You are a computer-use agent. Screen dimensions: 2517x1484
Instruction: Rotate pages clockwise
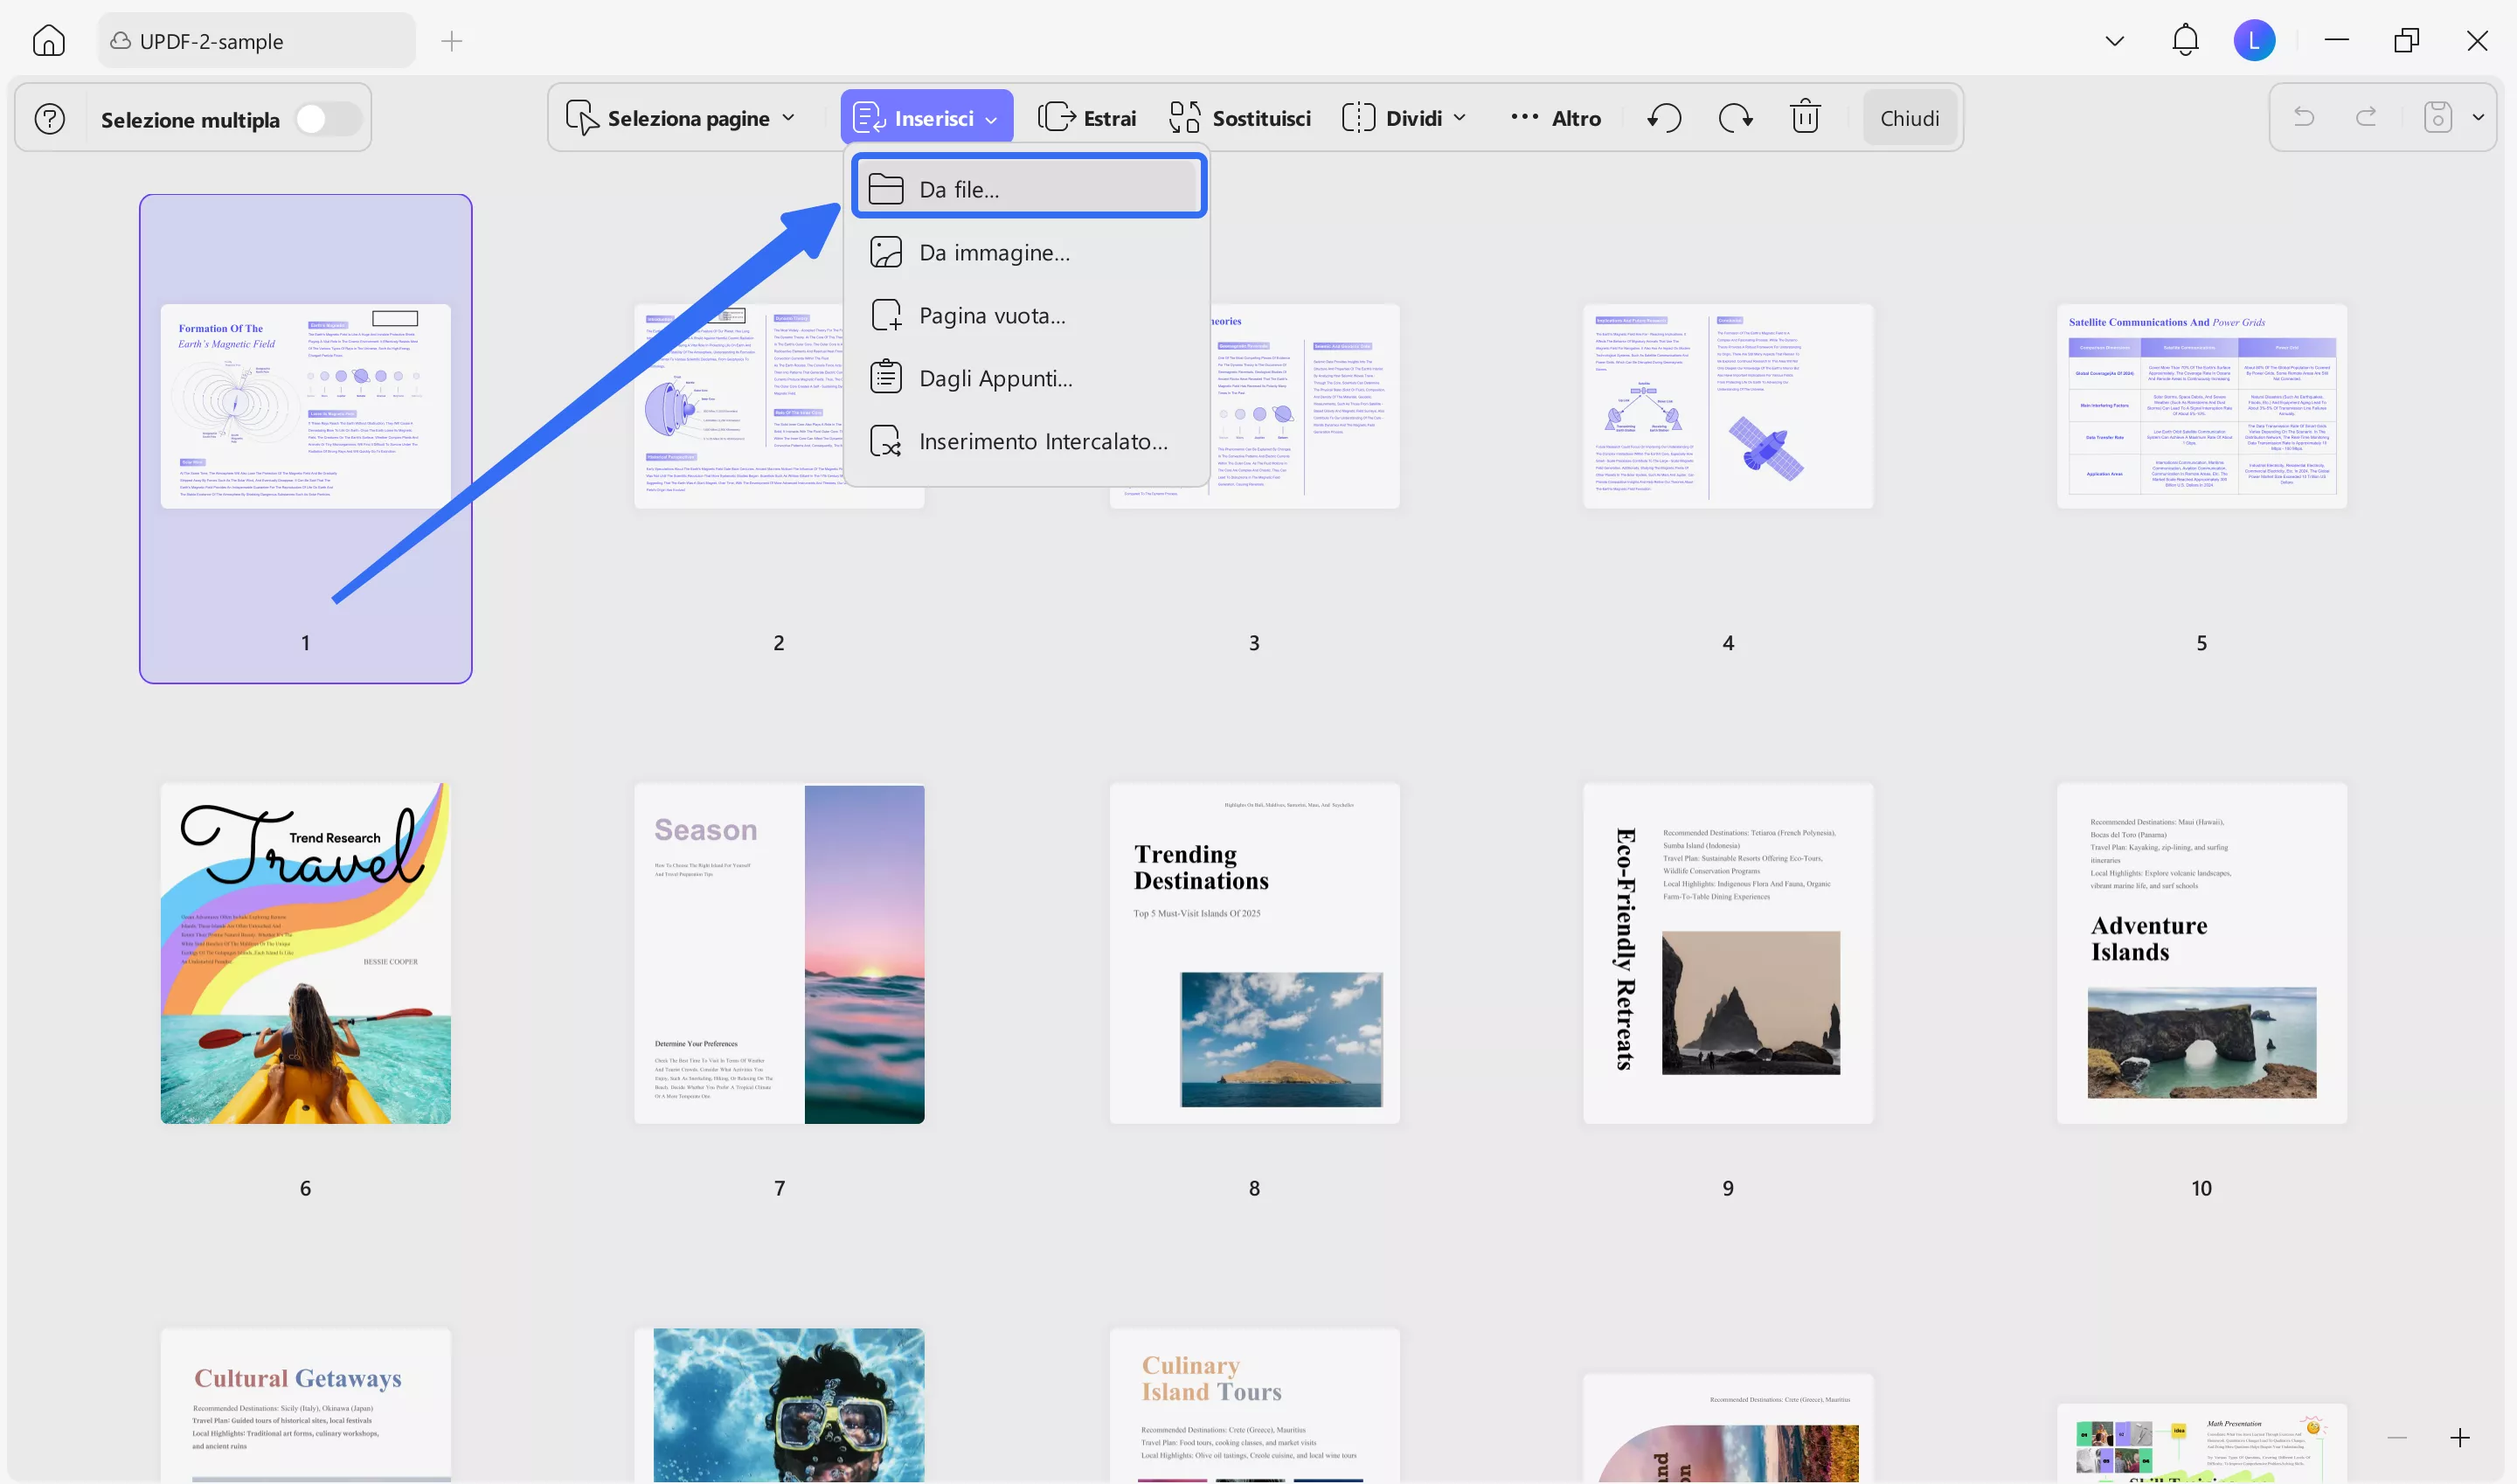coord(1735,118)
